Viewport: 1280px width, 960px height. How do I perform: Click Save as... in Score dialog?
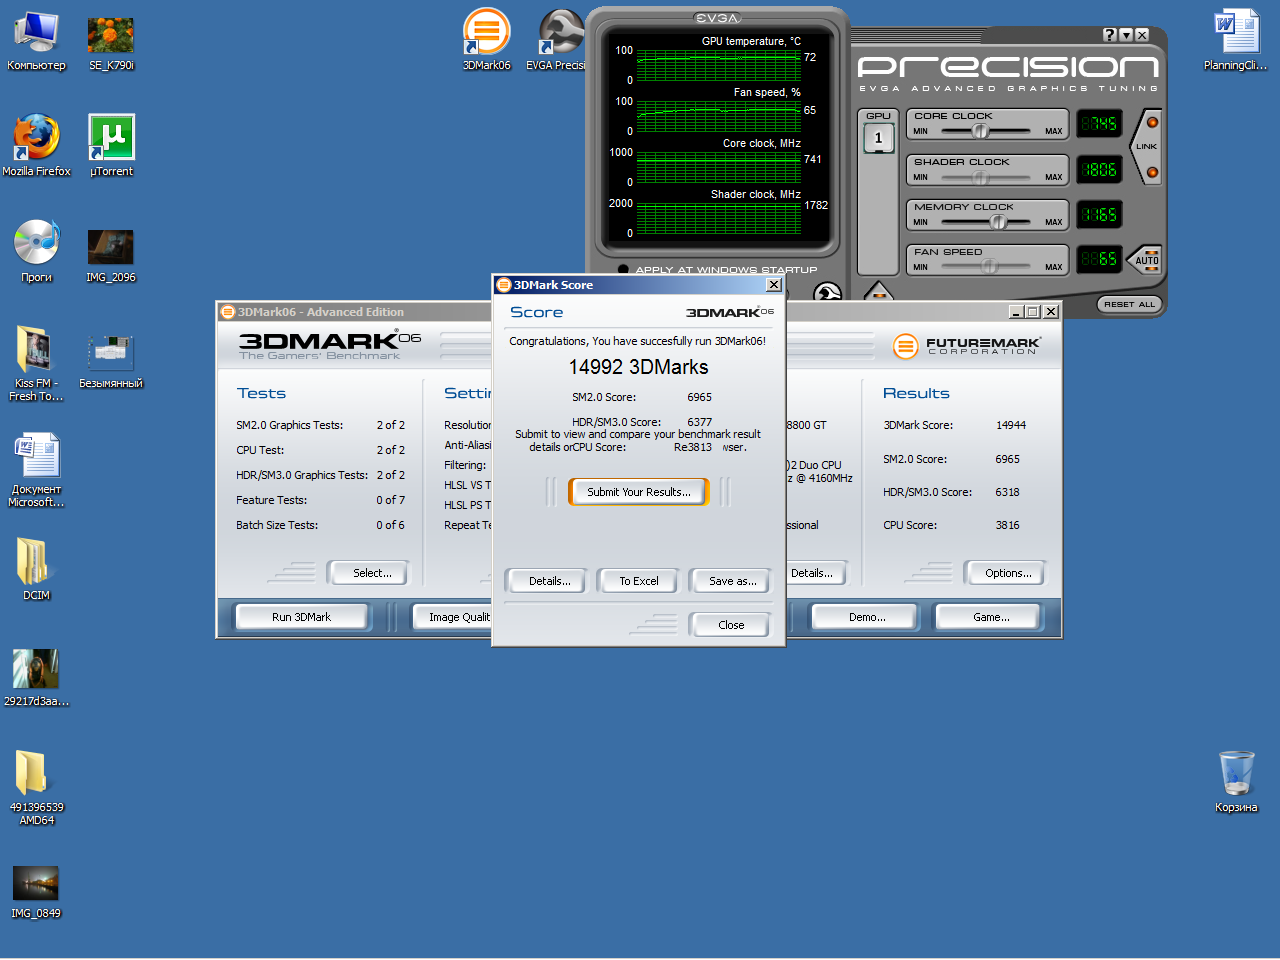732,581
